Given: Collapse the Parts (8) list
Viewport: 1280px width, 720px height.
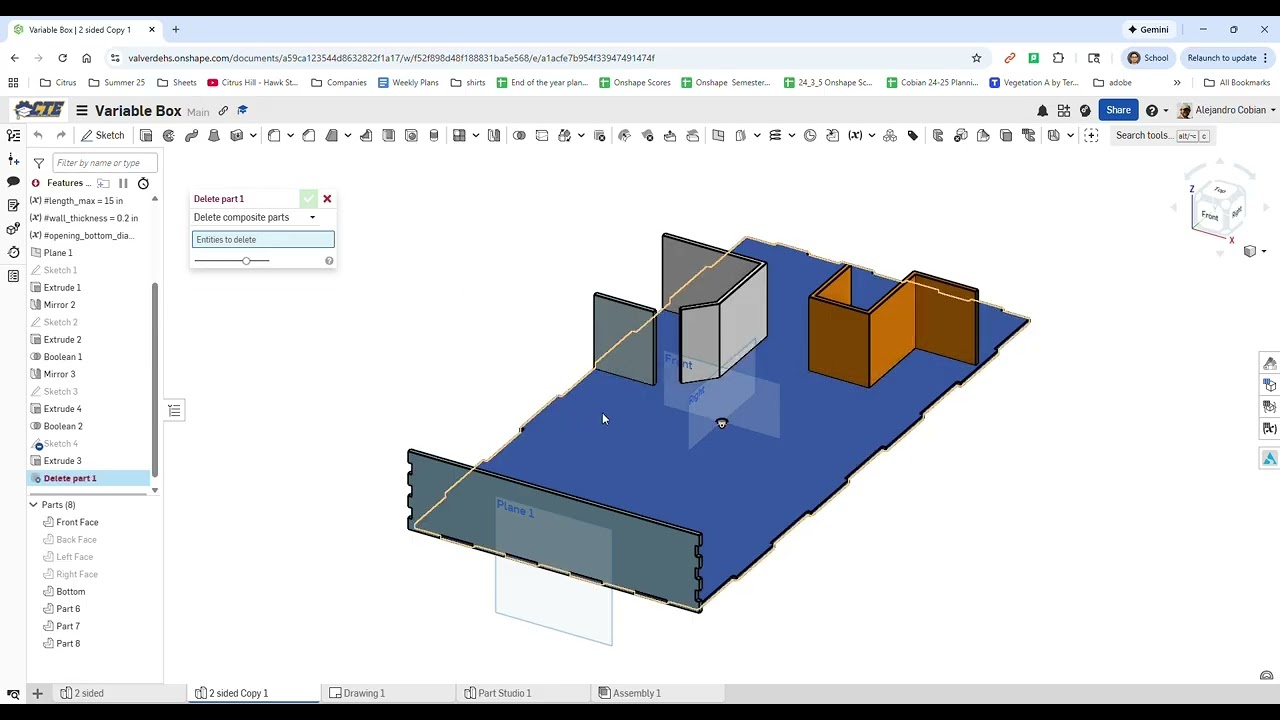Looking at the screenshot, I should pos(33,505).
